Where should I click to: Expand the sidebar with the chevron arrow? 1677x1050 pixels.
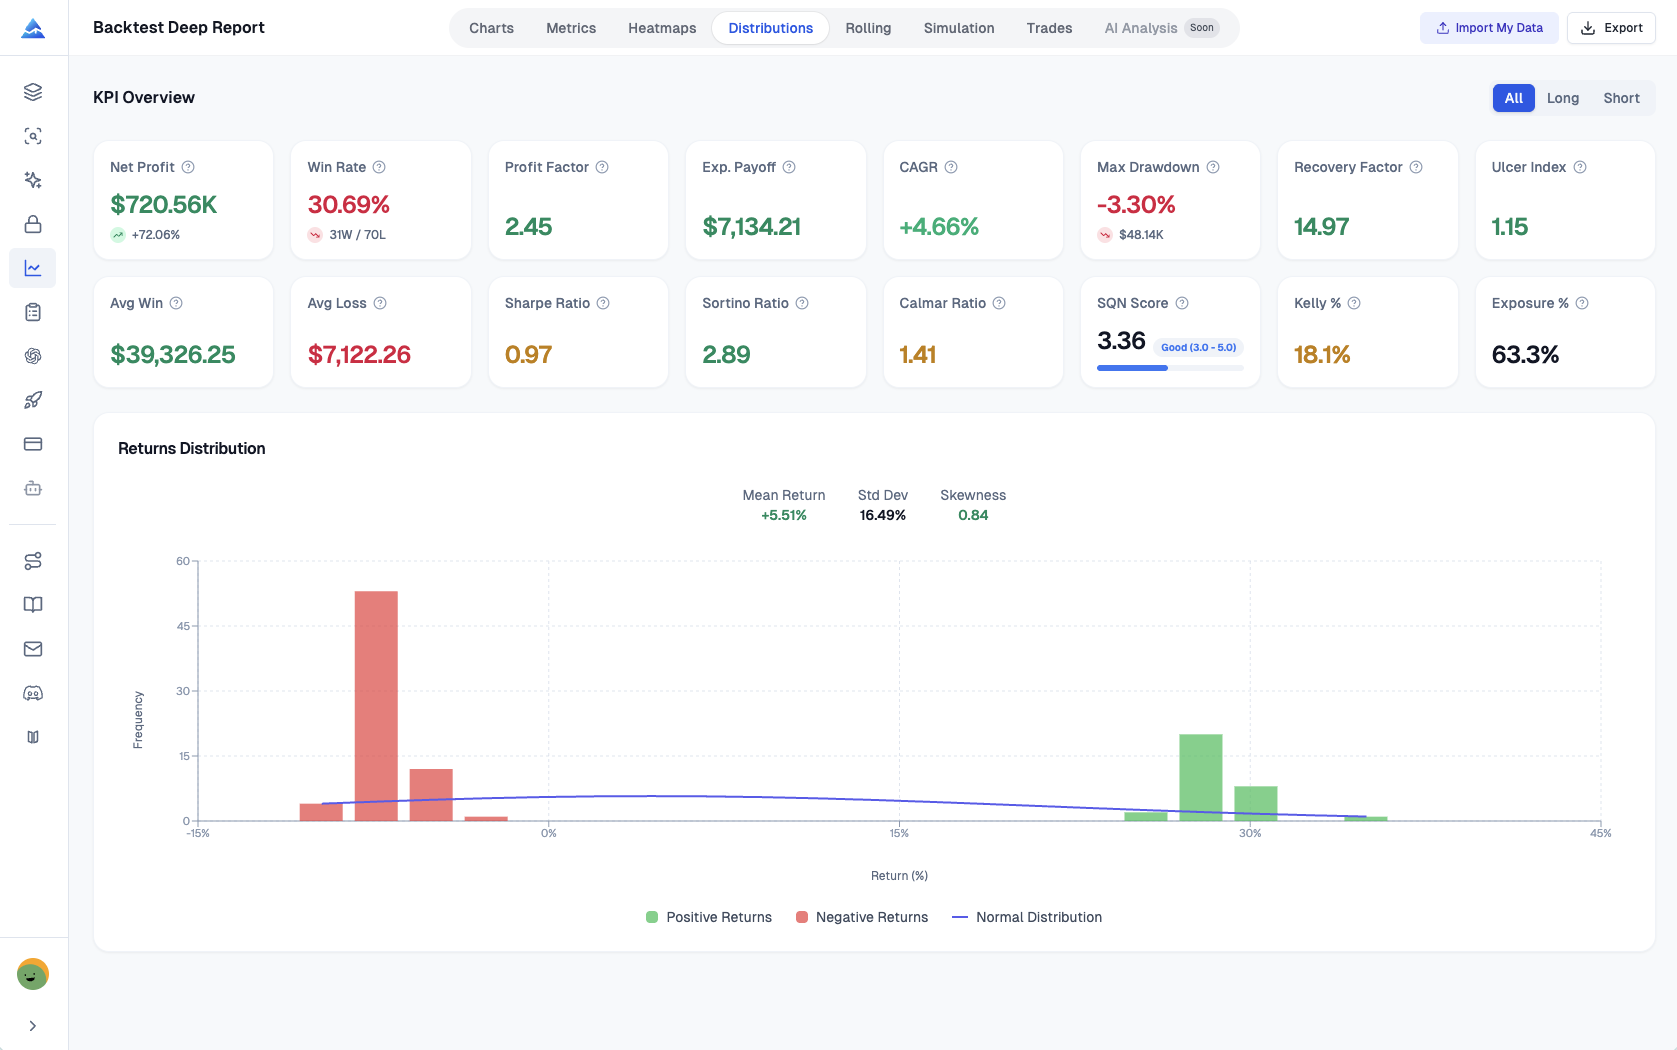(x=31, y=1025)
